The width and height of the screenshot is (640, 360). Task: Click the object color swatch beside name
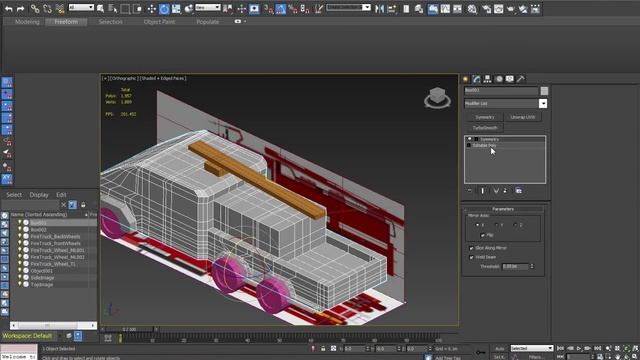pos(544,91)
